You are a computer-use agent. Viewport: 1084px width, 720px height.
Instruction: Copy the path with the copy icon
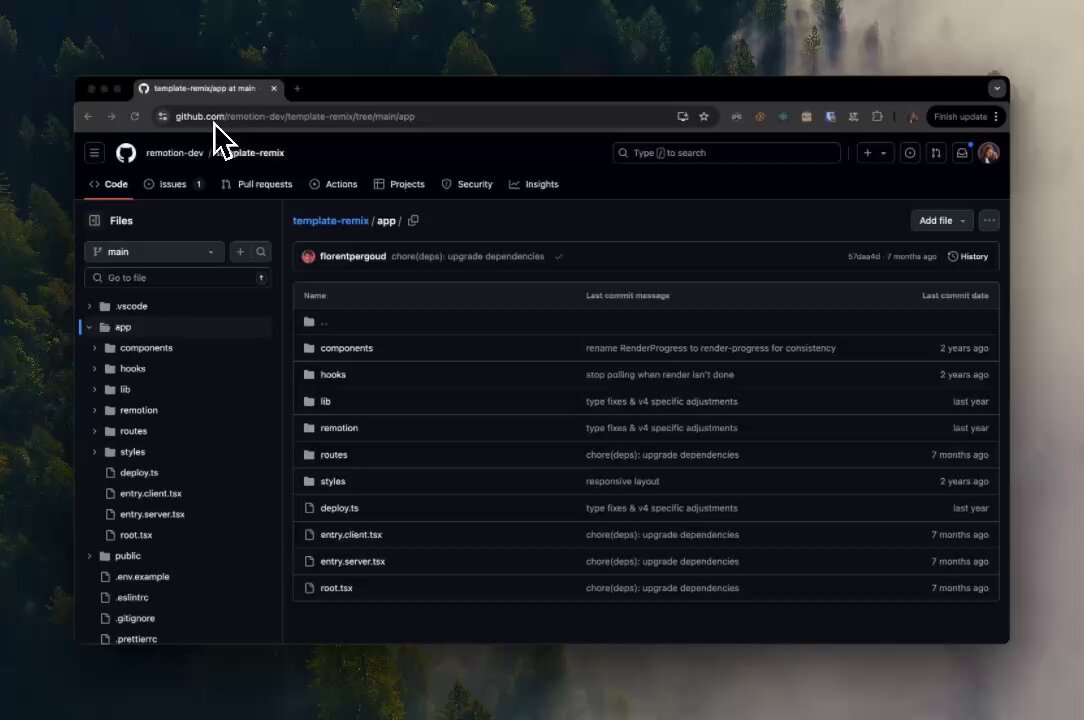click(x=413, y=221)
